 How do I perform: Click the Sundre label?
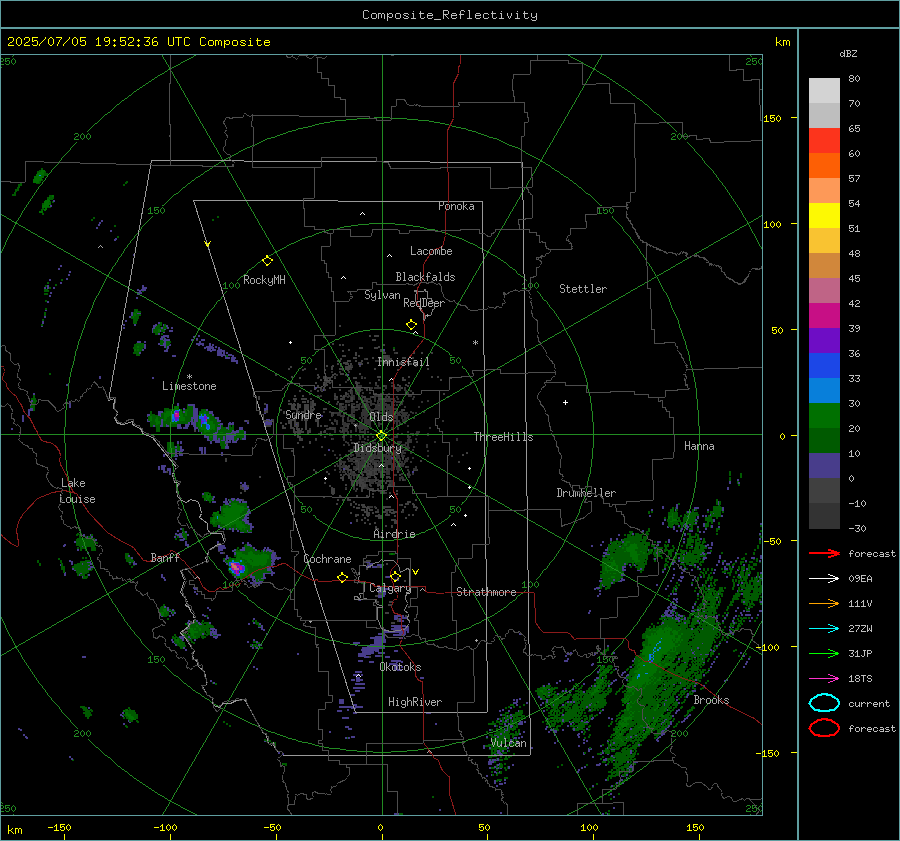pyautogui.click(x=304, y=414)
